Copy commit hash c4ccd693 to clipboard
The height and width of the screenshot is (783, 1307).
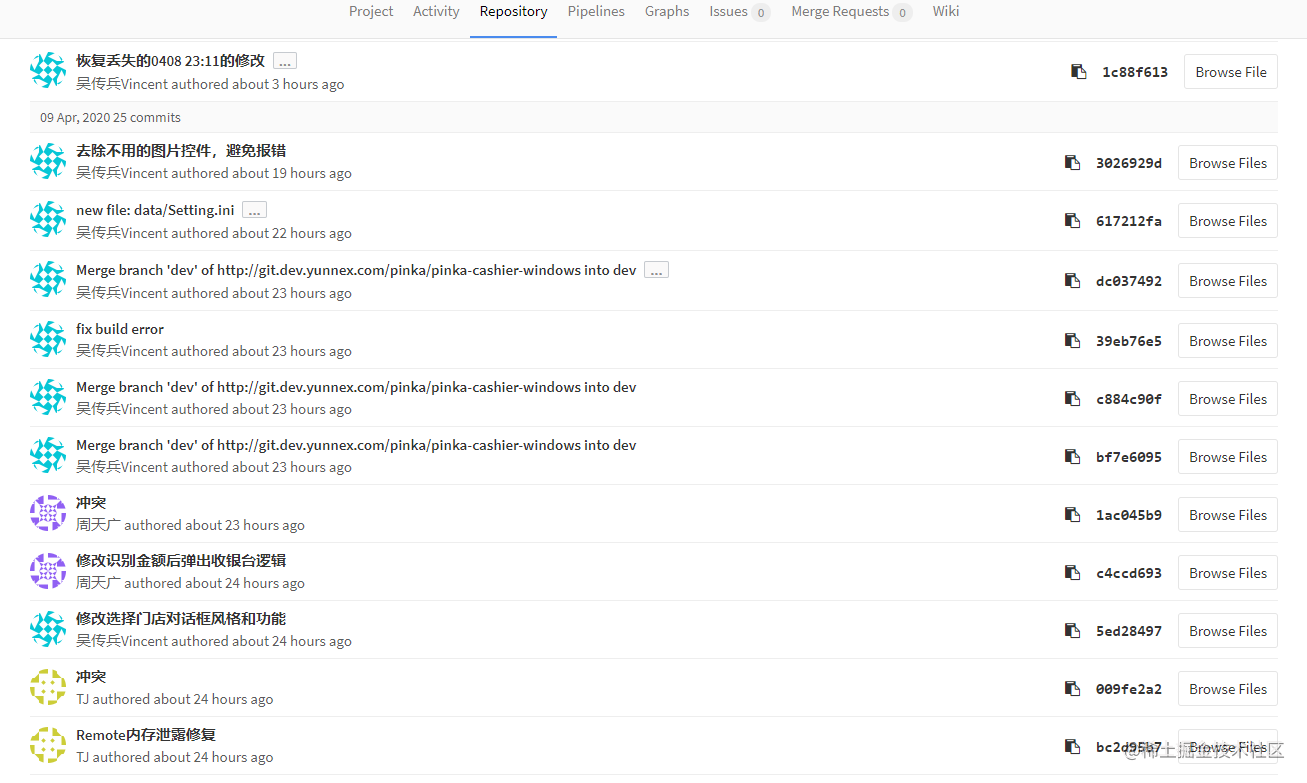point(1073,573)
